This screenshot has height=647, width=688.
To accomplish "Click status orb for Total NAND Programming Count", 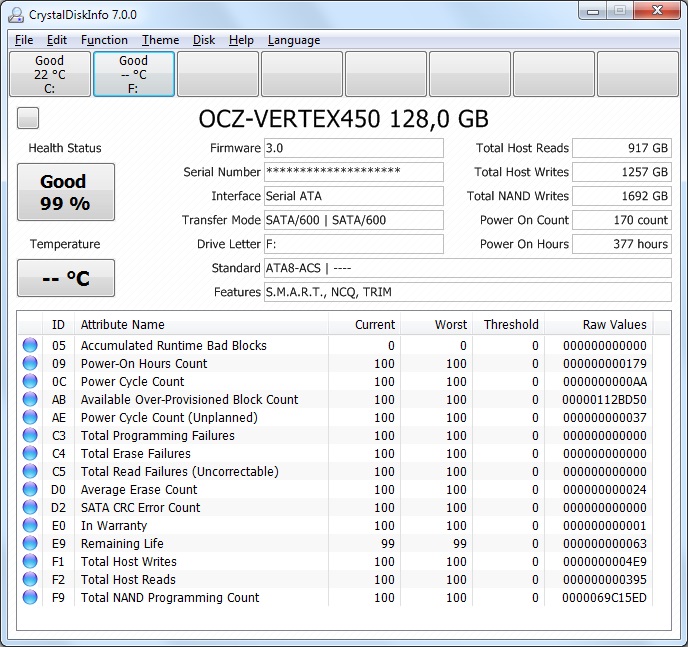I will tap(30, 597).
